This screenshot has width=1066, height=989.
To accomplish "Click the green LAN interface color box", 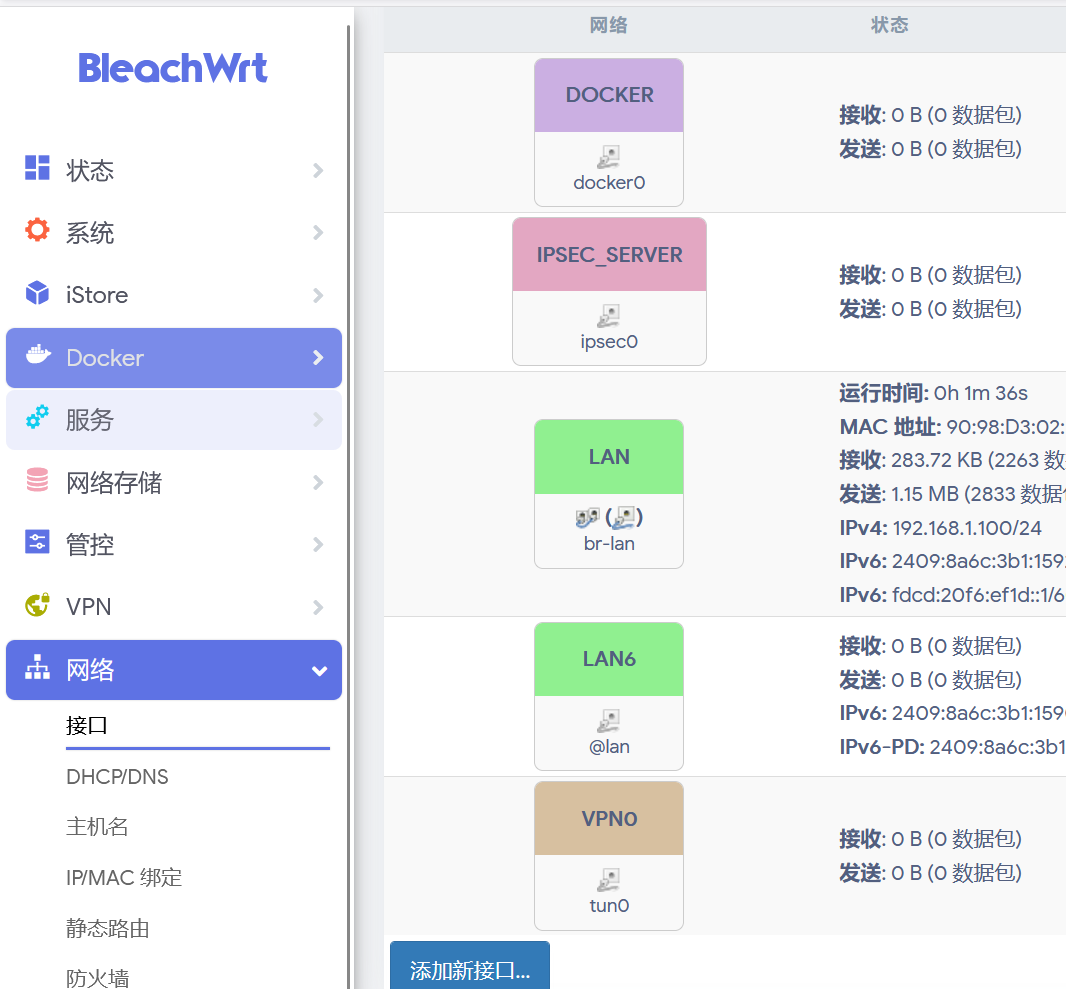I will click(609, 457).
